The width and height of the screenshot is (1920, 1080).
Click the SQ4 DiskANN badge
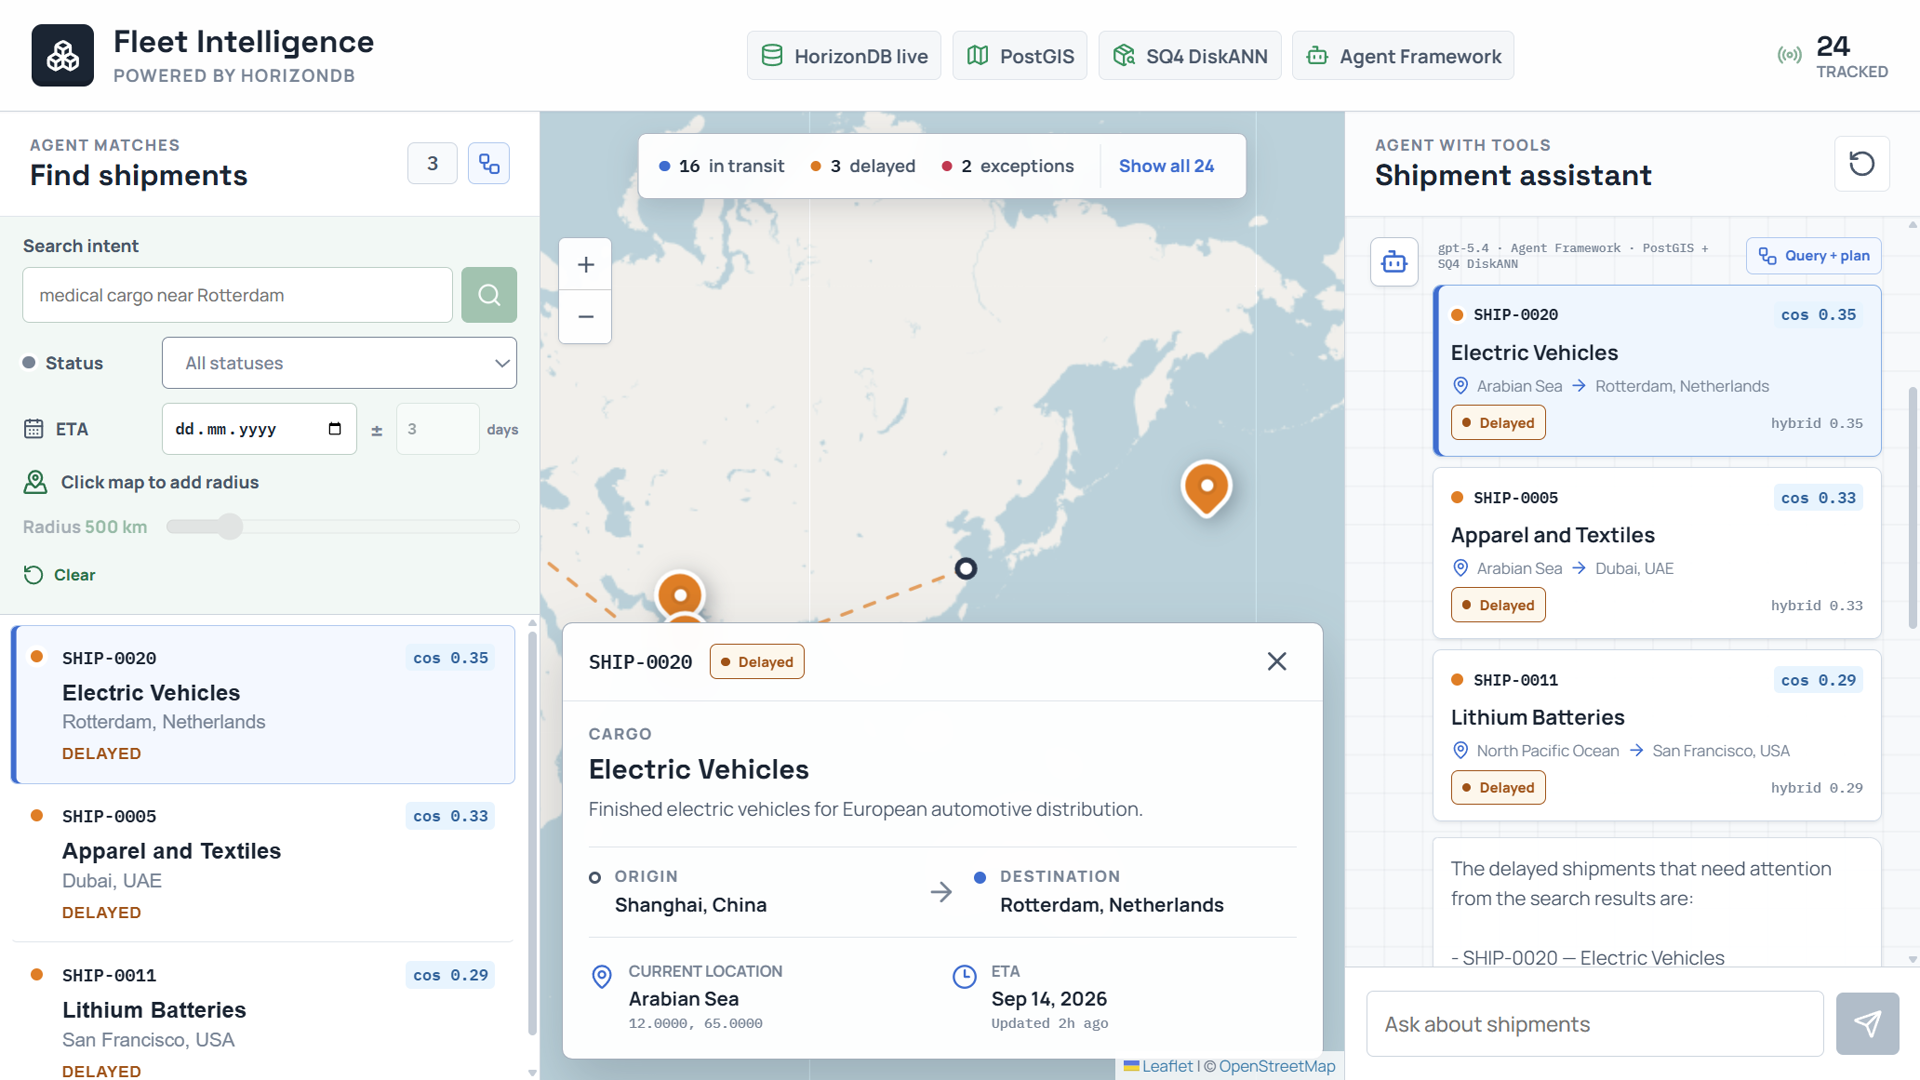coord(1190,56)
